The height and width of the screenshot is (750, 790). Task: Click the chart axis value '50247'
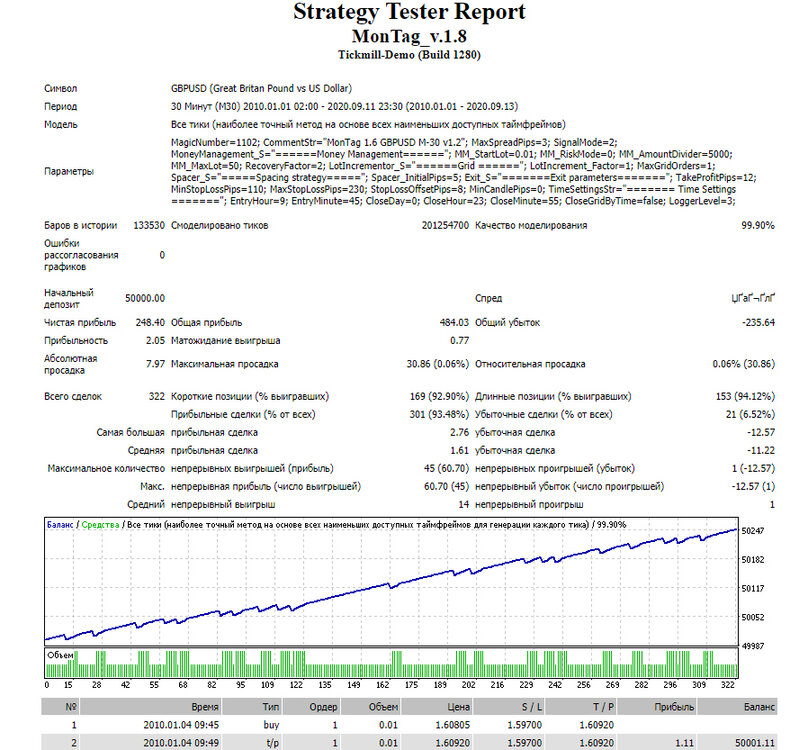(x=753, y=531)
